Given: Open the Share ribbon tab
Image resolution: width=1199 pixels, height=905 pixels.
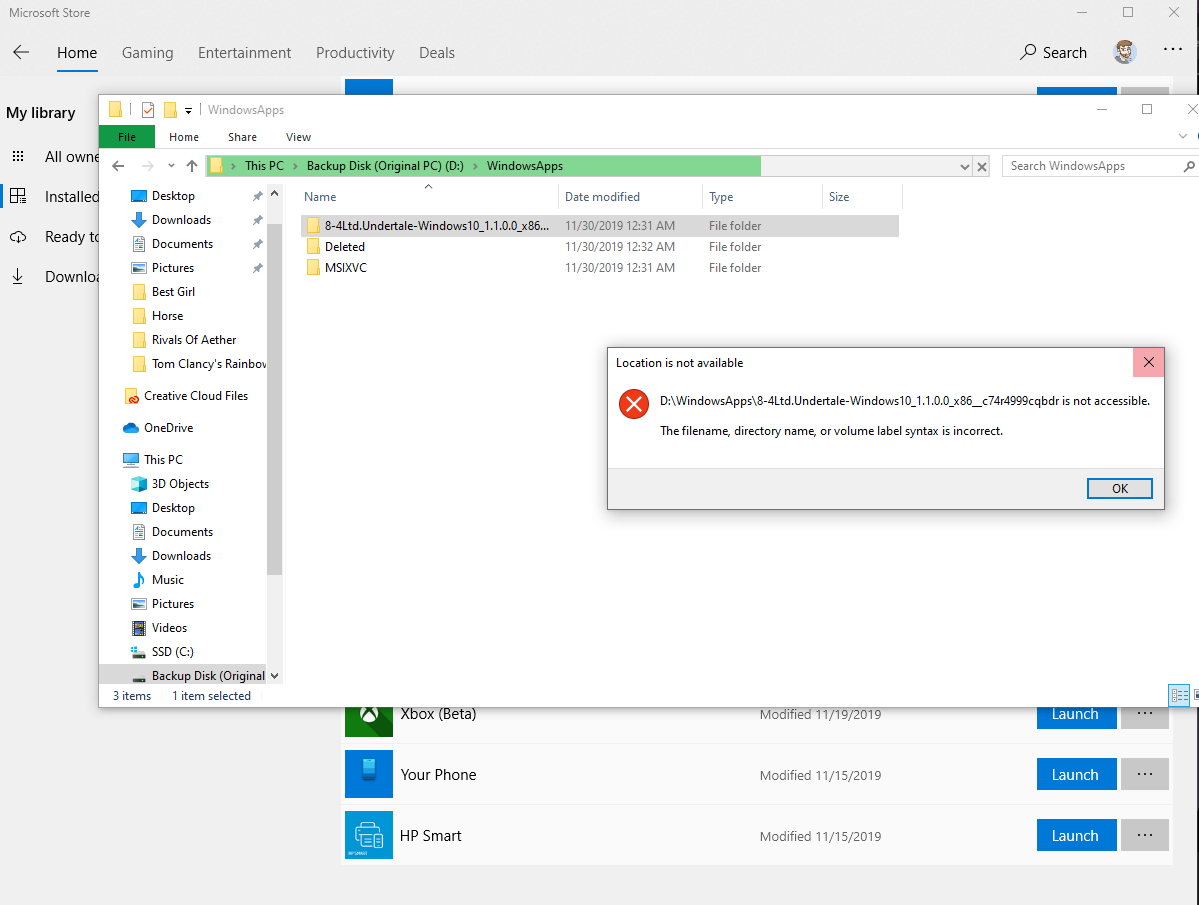Looking at the screenshot, I should point(242,137).
